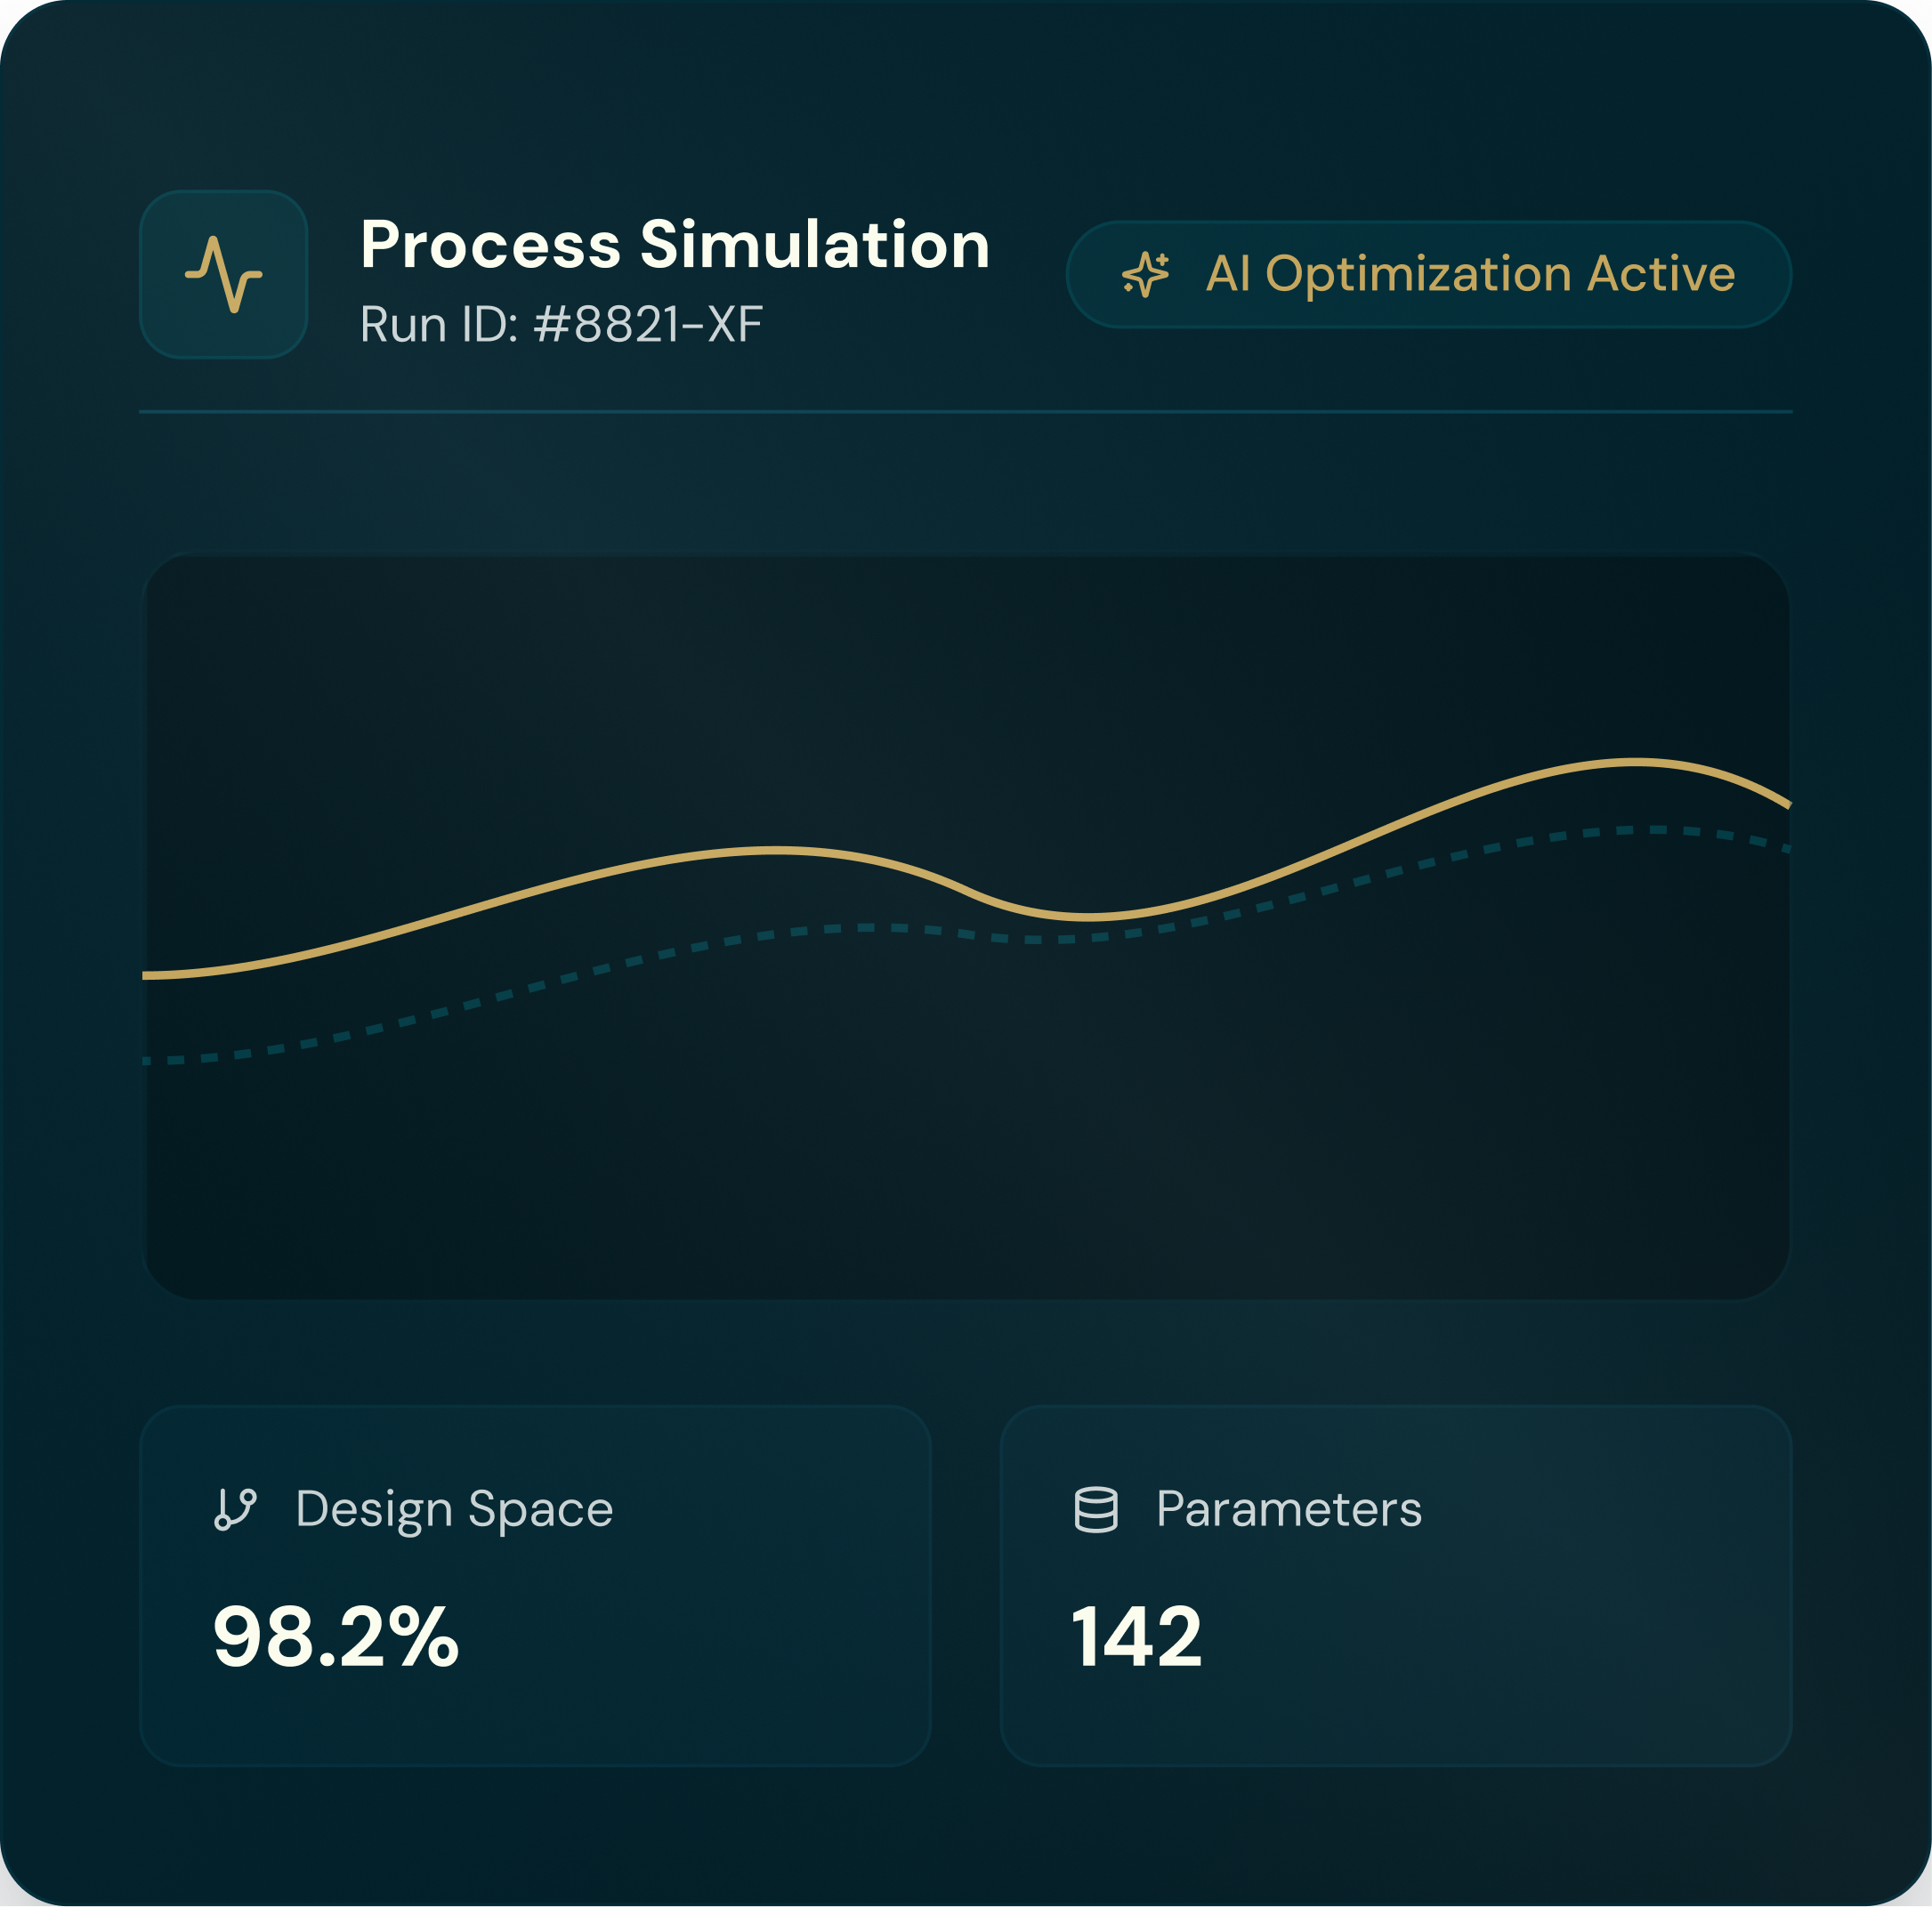Image resolution: width=1932 pixels, height=1907 pixels.
Task: Click the Process Simulation title
Action: click(674, 244)
